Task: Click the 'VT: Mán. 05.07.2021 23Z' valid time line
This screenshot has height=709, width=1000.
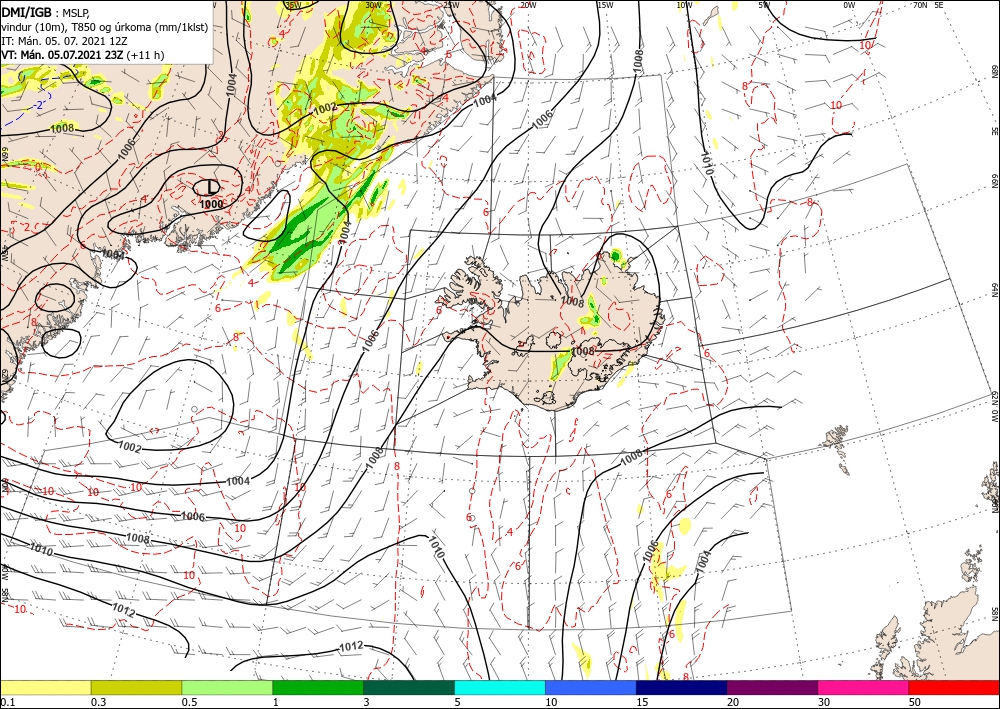Action: tap(62, 55)
